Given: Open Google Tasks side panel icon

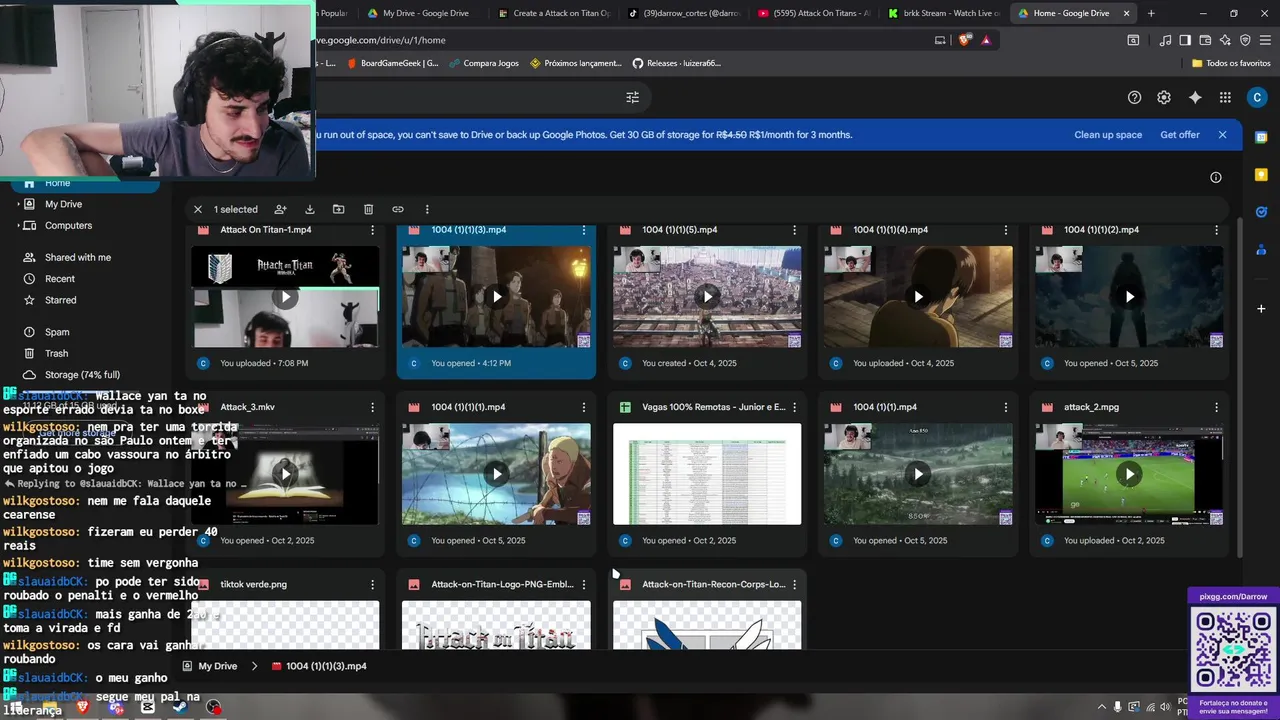Looking at the screenshot, I should coord(1261,212).
